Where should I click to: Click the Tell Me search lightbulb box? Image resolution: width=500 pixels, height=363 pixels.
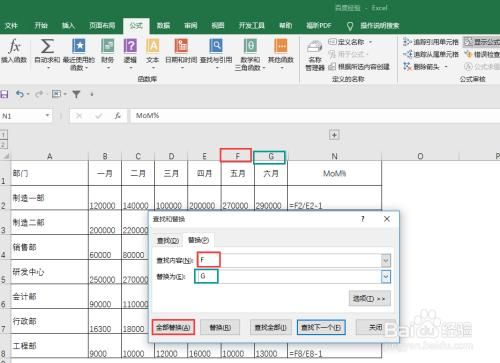(373, 26)
